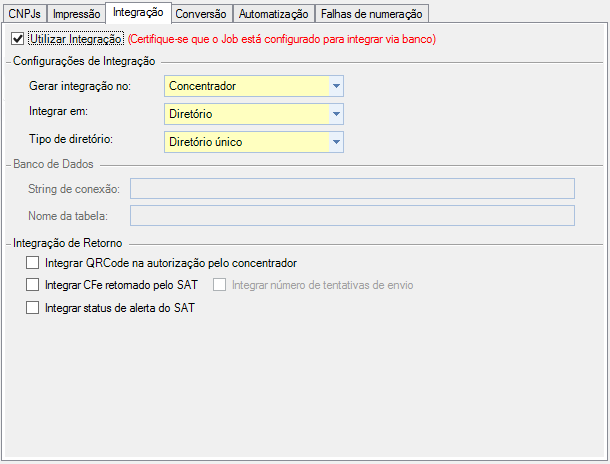Click the Nome da tabela field
The width and height of the screenshot is (610, 464).
coord(352,215)
